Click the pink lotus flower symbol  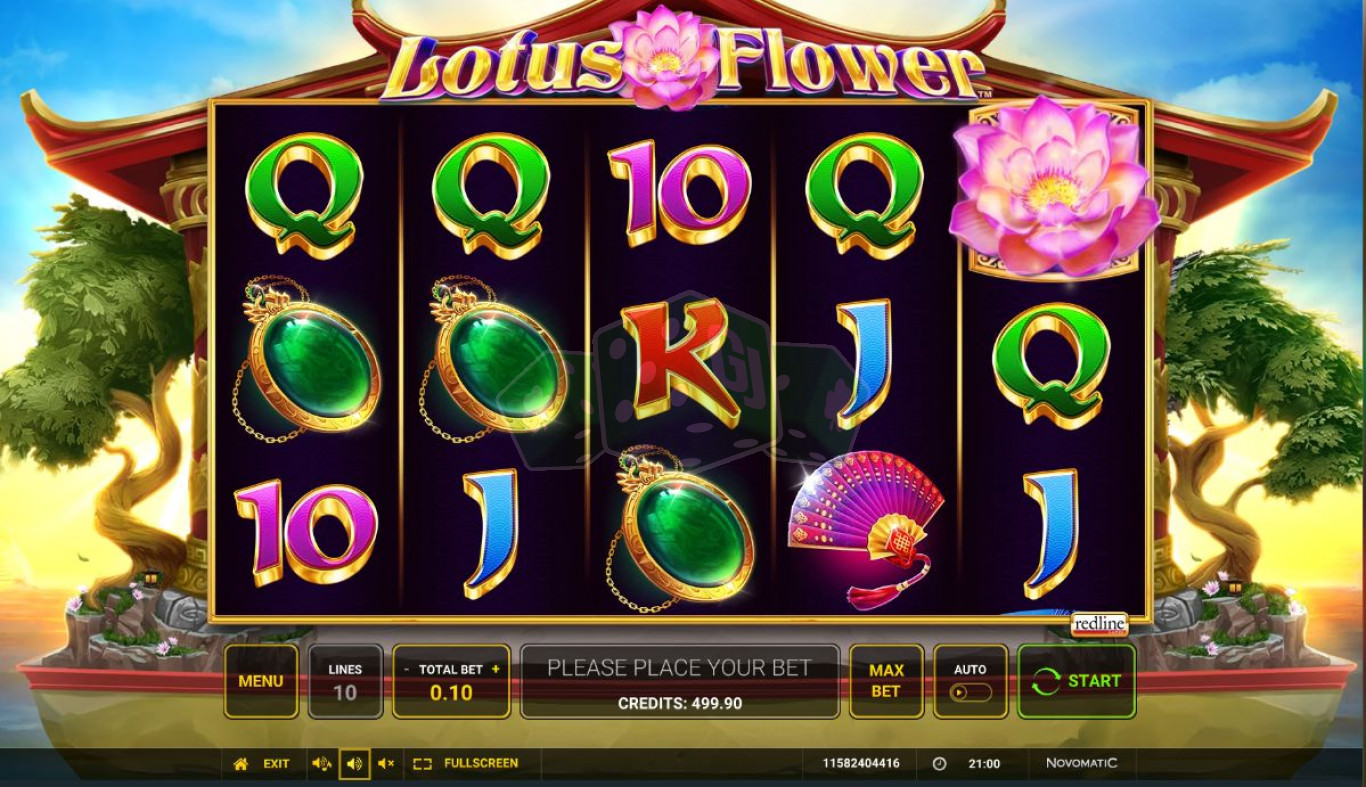pyautogui.click(x=1054, y=188)
